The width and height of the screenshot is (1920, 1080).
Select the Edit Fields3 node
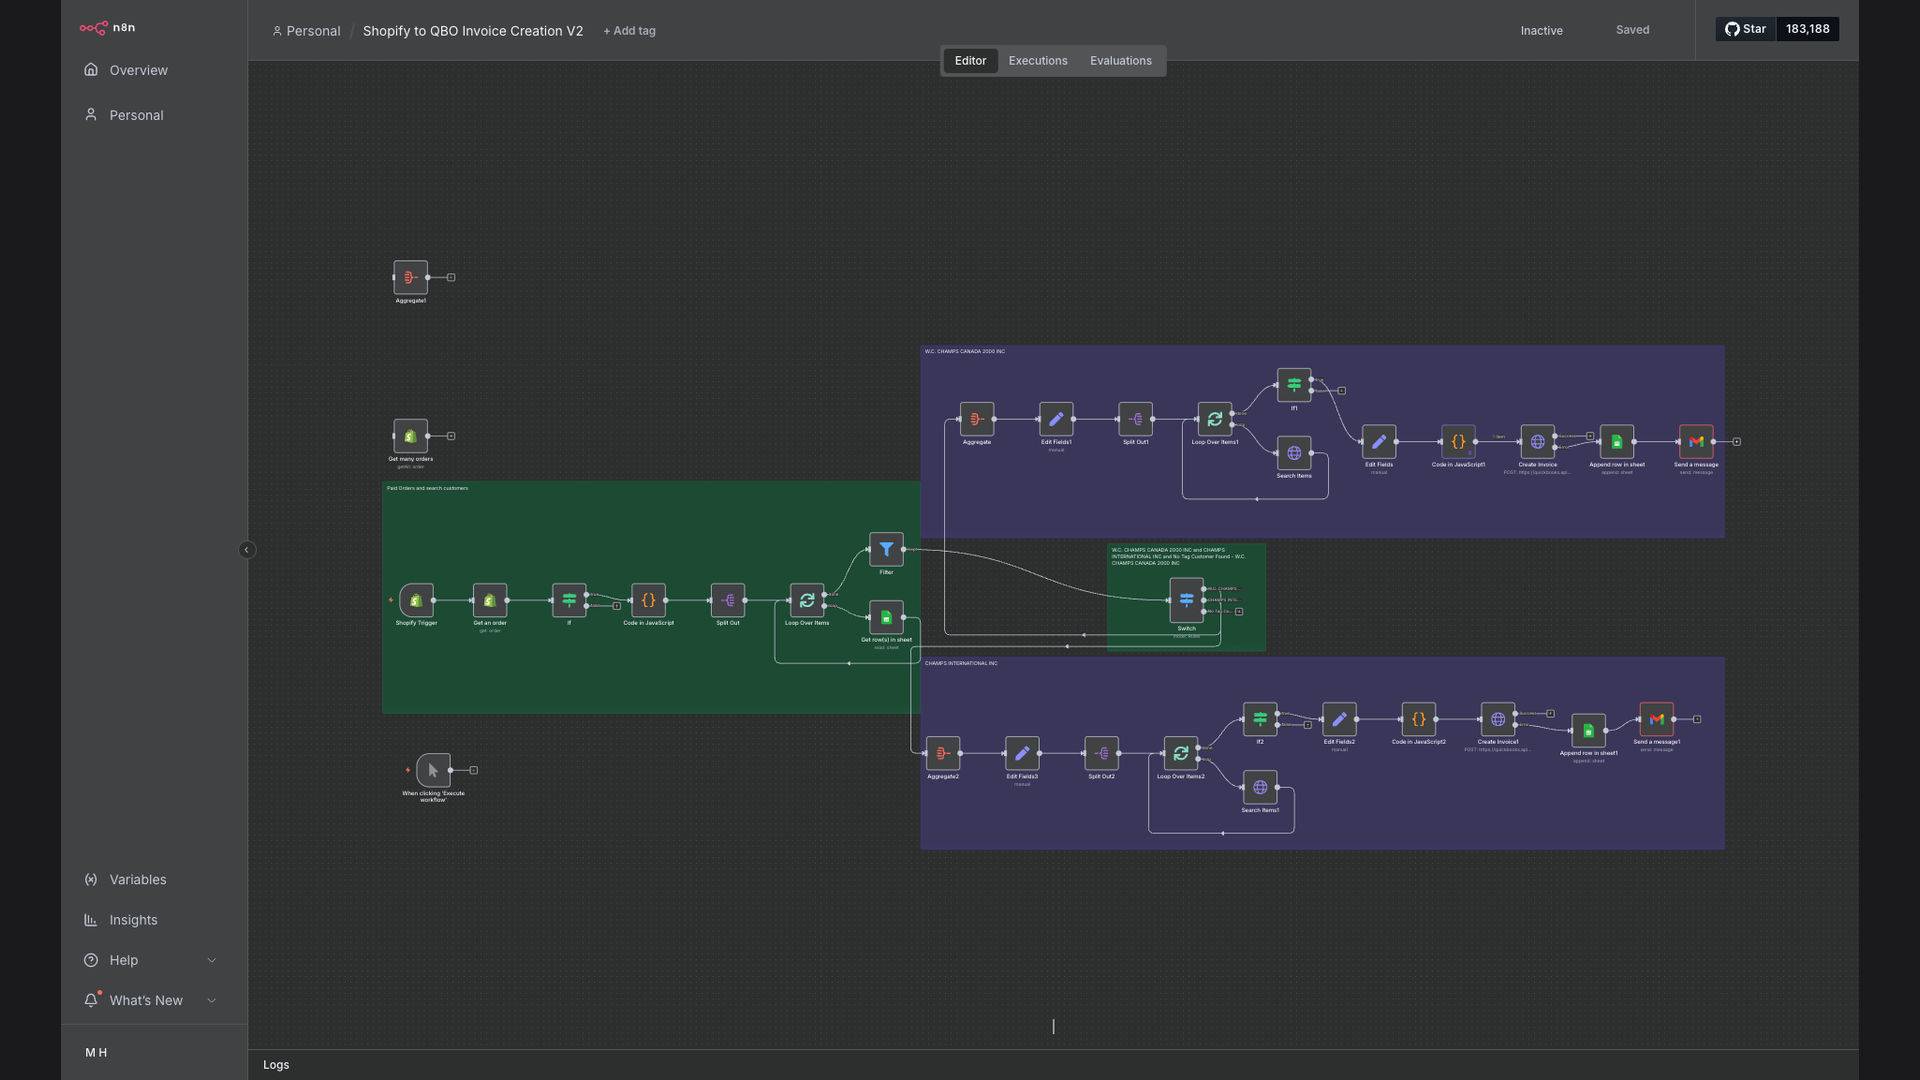1022,753
